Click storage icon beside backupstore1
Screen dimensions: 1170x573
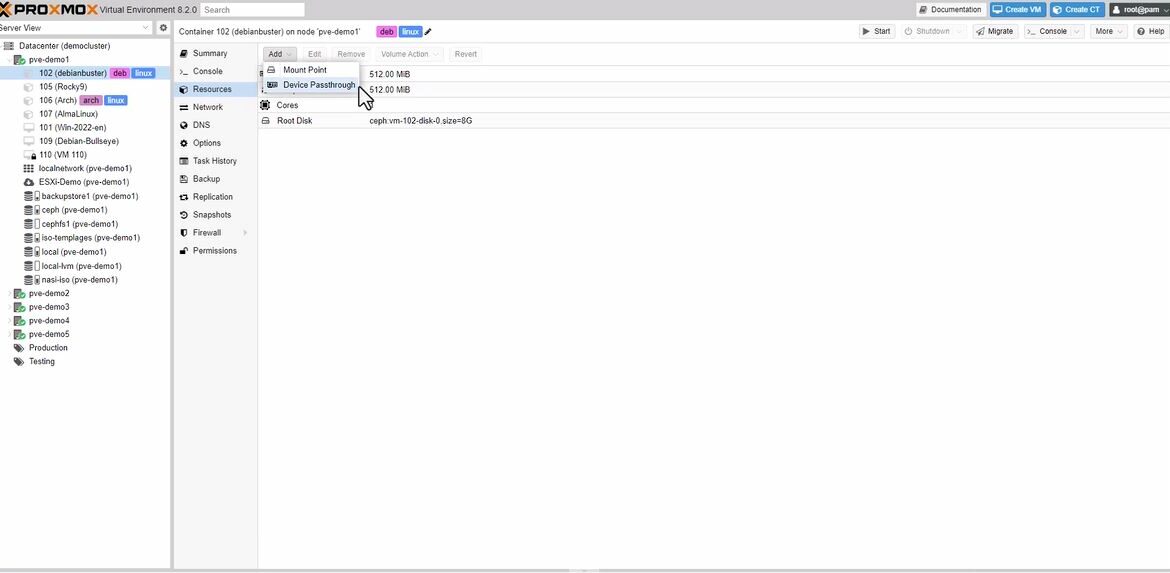tap(31, 196)
